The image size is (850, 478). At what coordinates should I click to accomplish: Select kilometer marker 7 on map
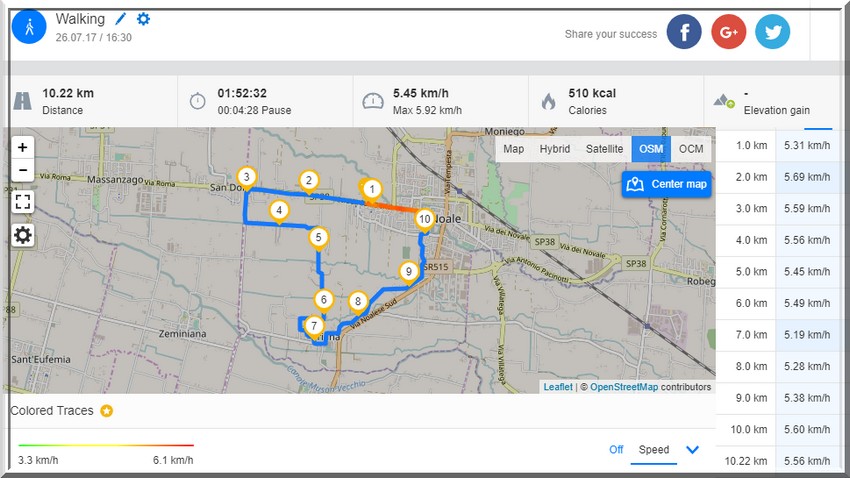pyautogui.click(x=314, y=328)
